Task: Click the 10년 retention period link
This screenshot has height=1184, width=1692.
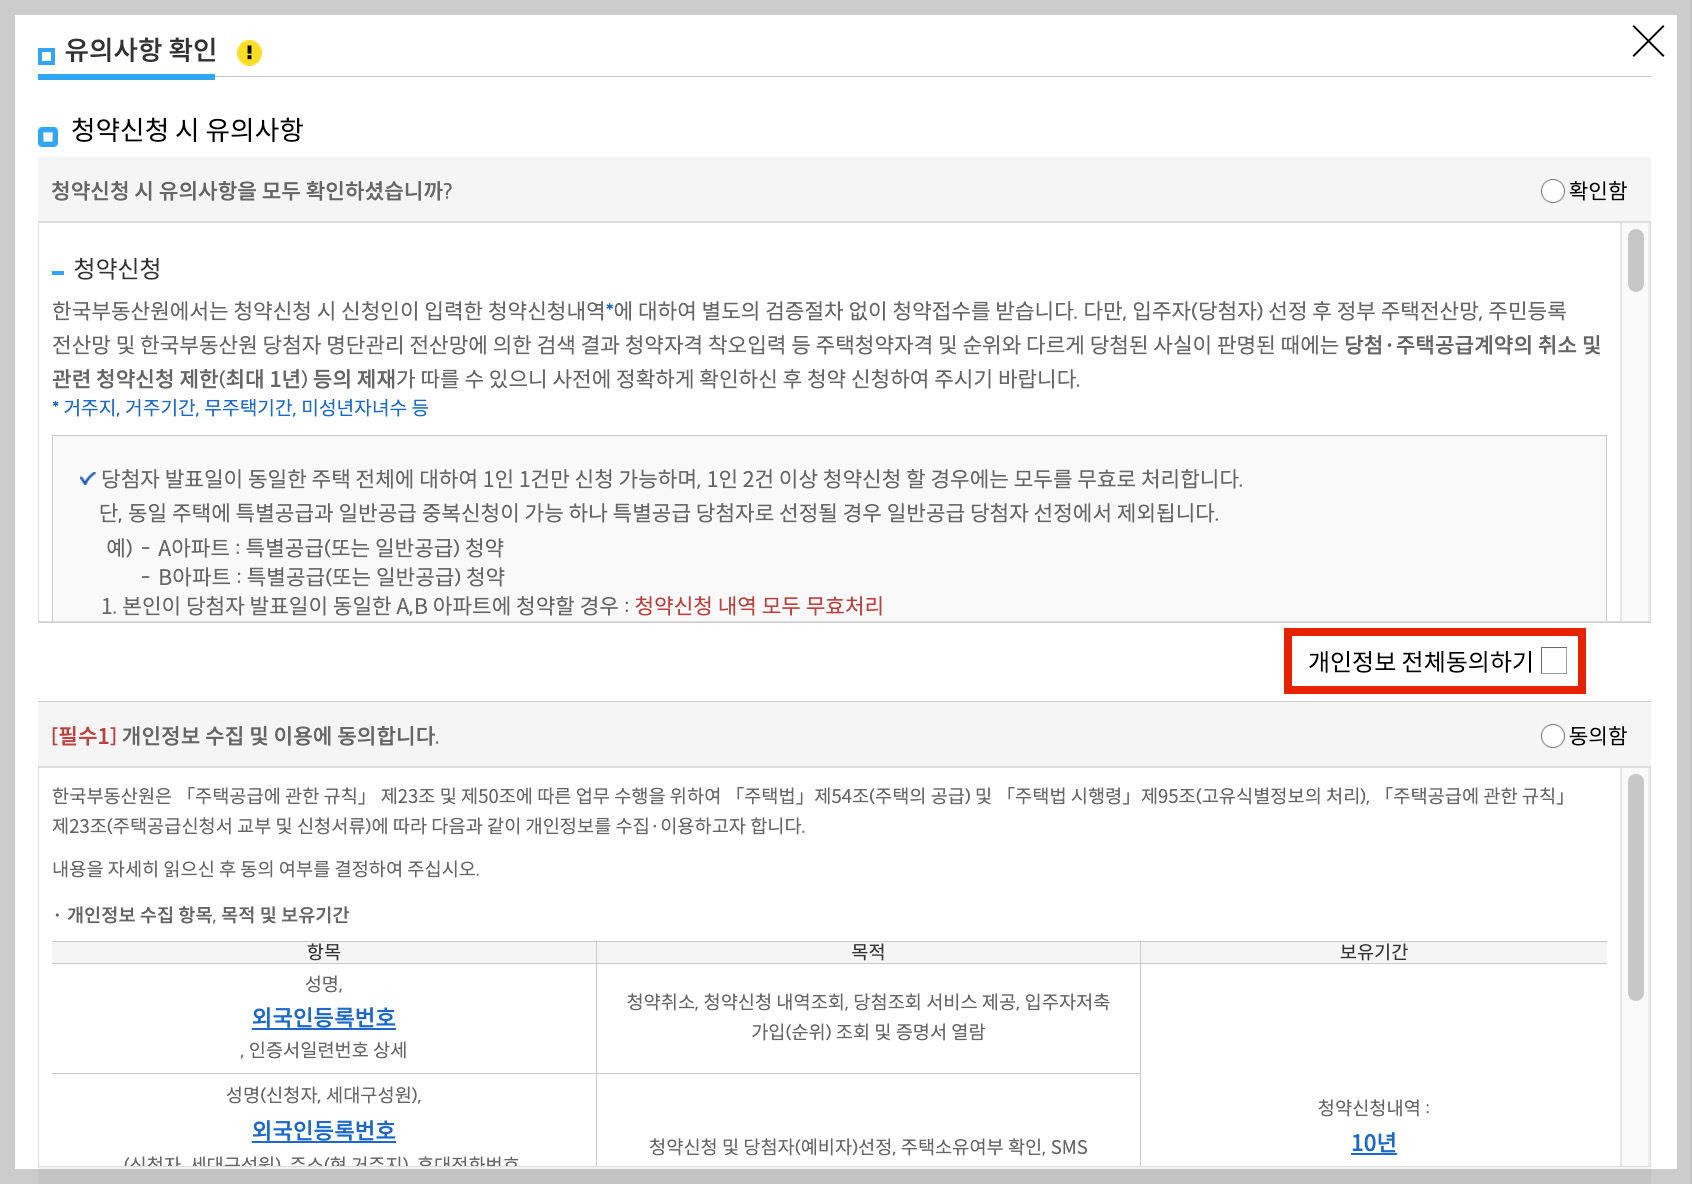Action: pos(1373,1143)
